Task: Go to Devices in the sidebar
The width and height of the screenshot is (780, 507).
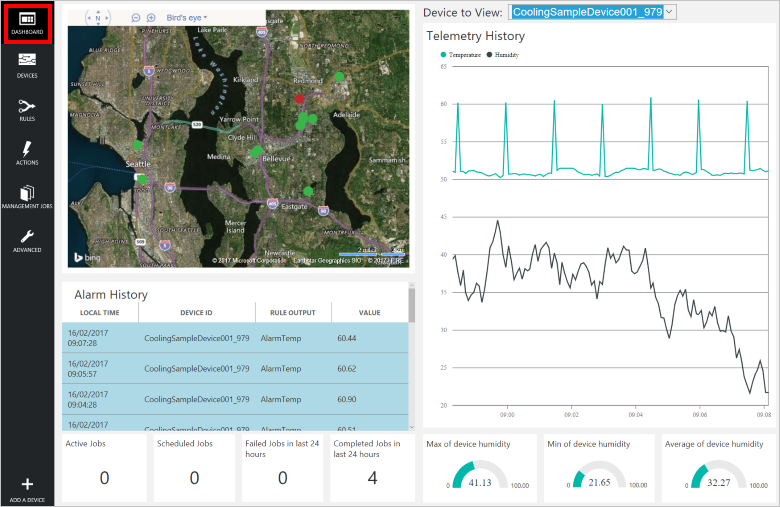Action: tap(27, 66)
